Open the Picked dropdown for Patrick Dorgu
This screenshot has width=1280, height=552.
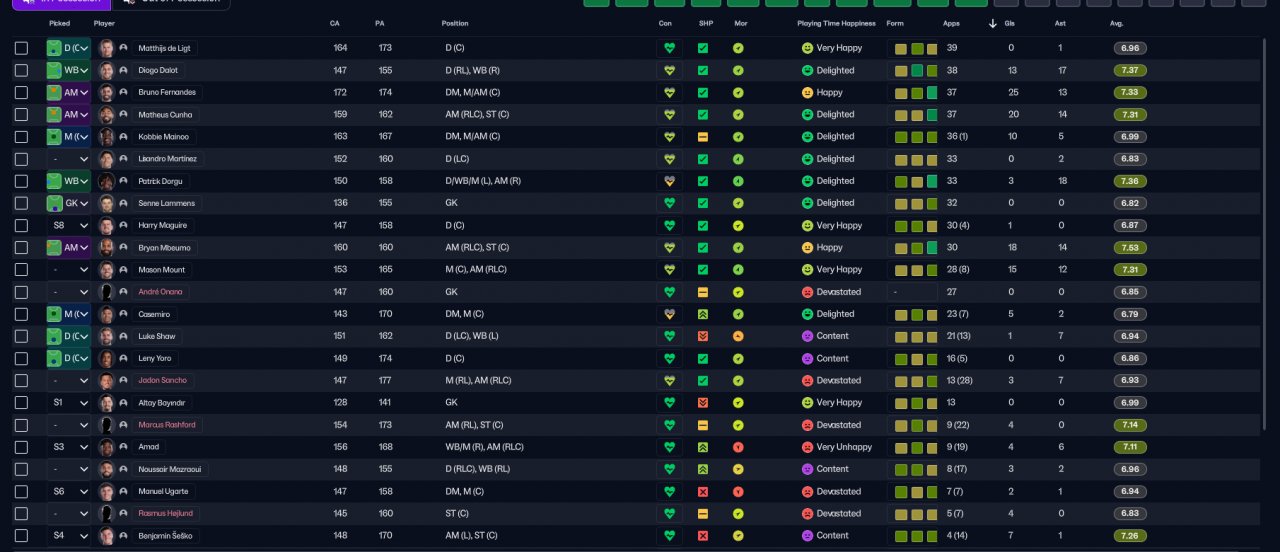[68, 181]
